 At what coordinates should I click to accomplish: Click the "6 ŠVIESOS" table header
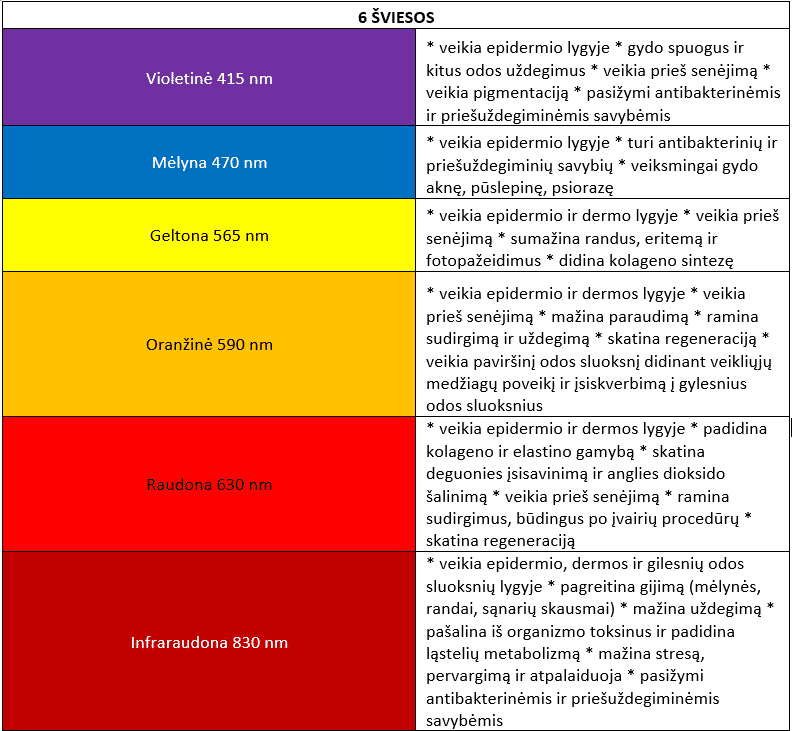click(x=395, y=17)
